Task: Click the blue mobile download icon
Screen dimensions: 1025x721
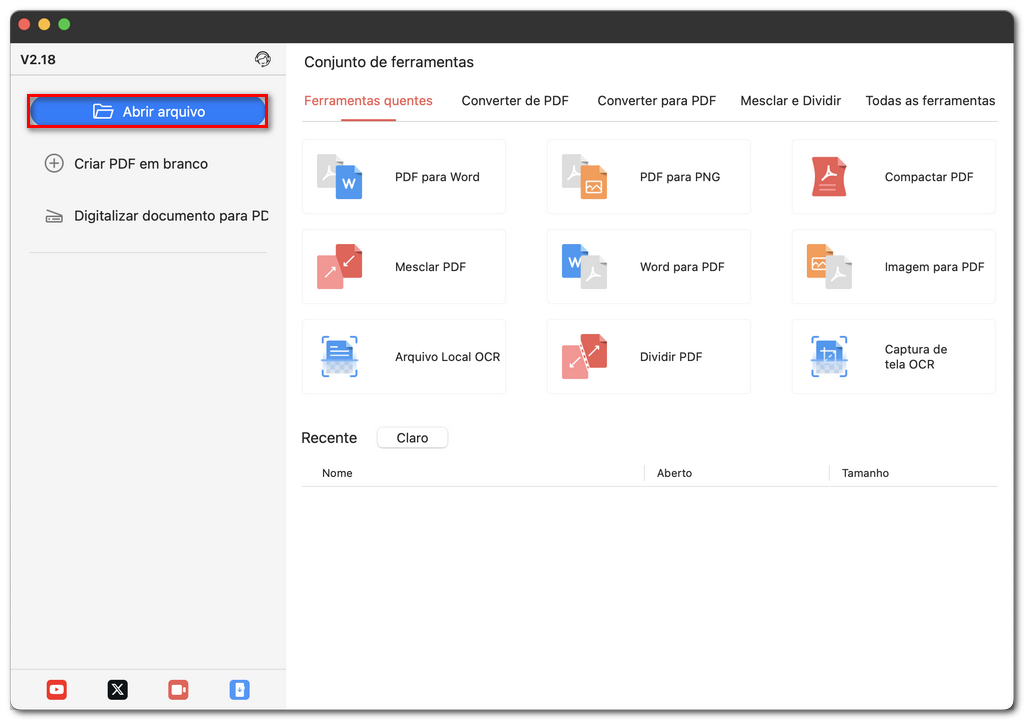Action: [239, 689]
